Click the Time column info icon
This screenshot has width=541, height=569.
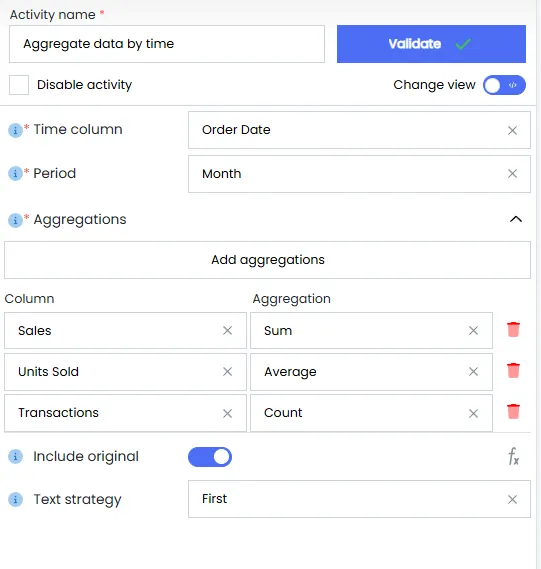tap(15, 130)
